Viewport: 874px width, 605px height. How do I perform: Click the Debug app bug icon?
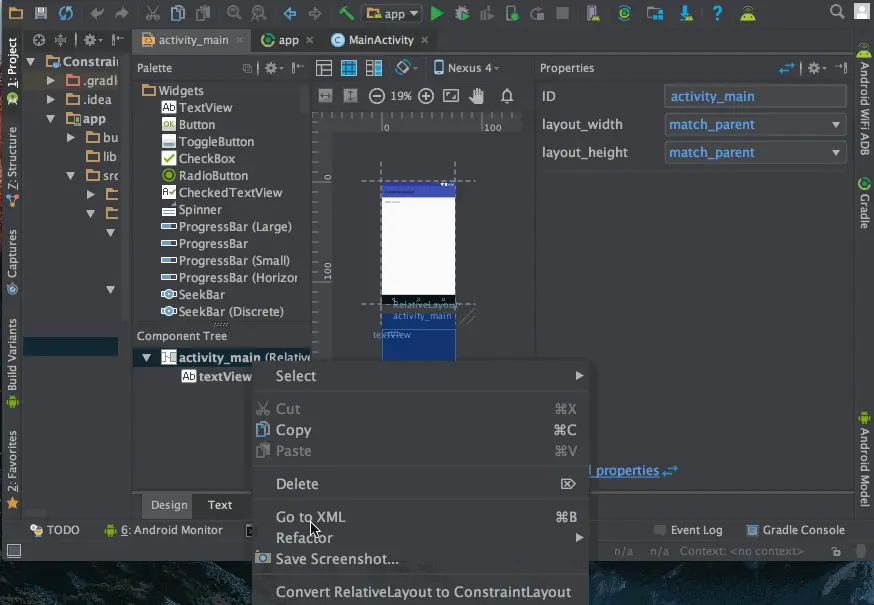point(462,14)
